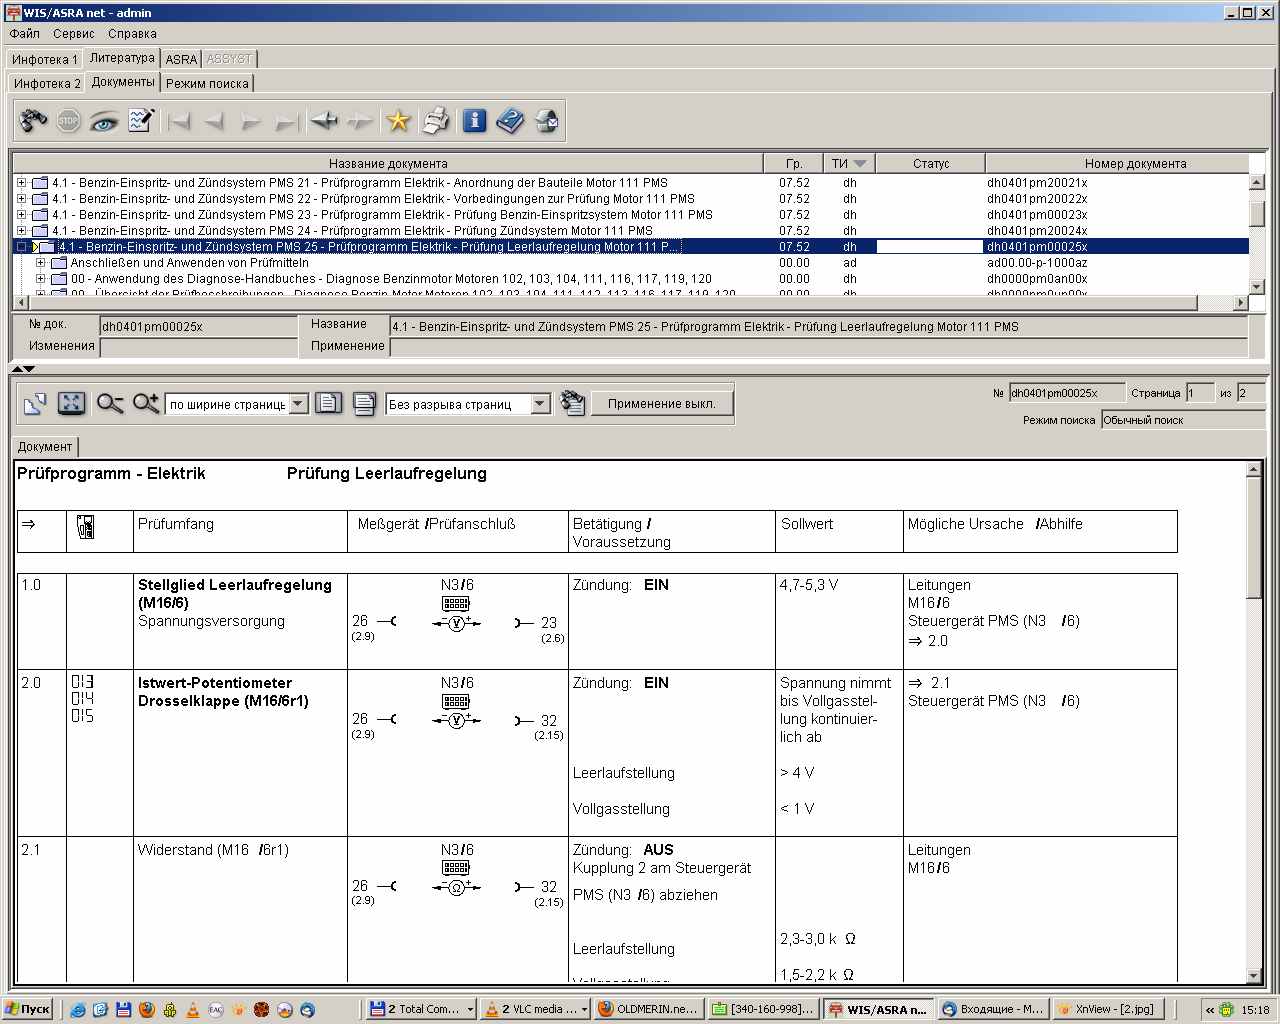Open the 'по ширине страницы' zoom dropdown
This screenshot has width=1280, height=1024.
pos(298,404)
